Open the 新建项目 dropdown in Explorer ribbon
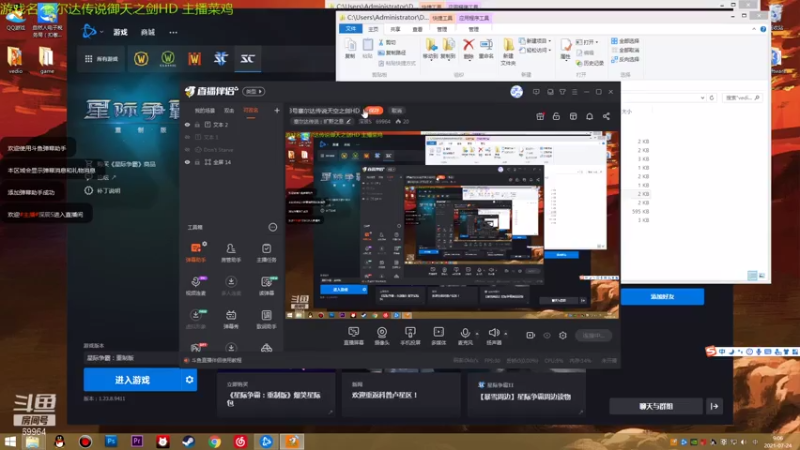The height and width of the screenshot is (450, 800). [535, 41]
